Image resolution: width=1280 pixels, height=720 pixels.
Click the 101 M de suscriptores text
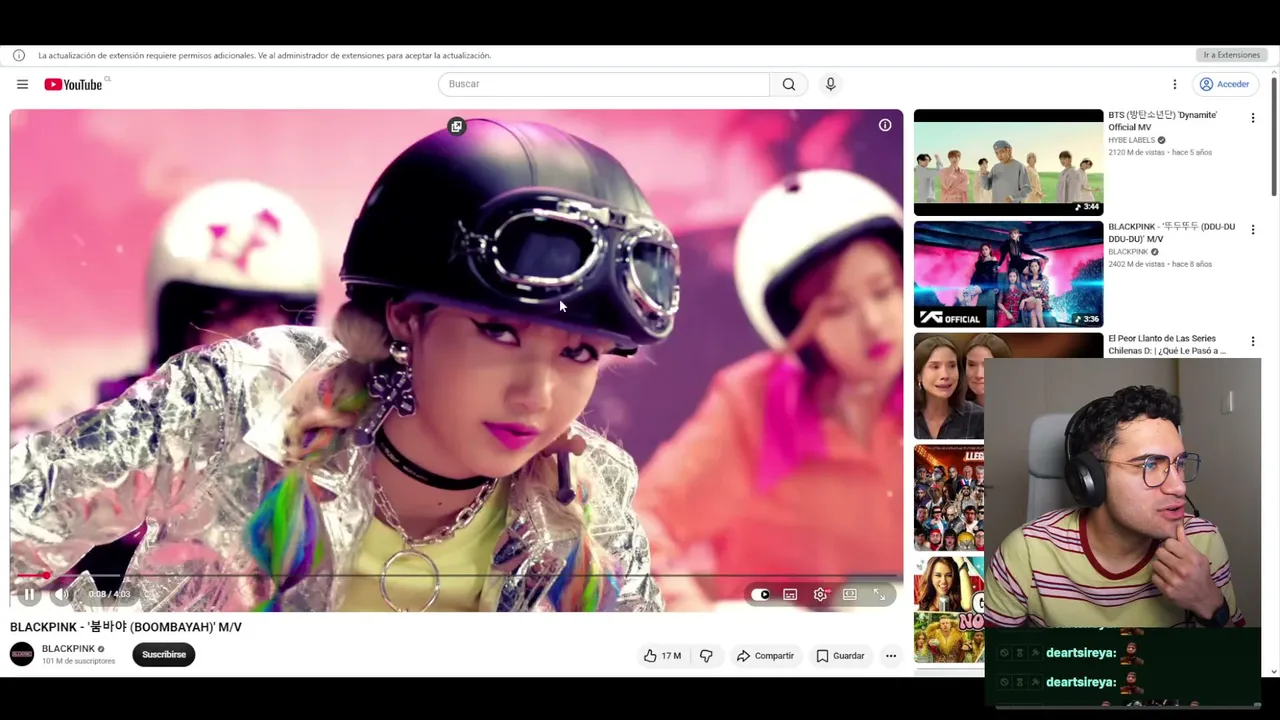click(78, 661)
